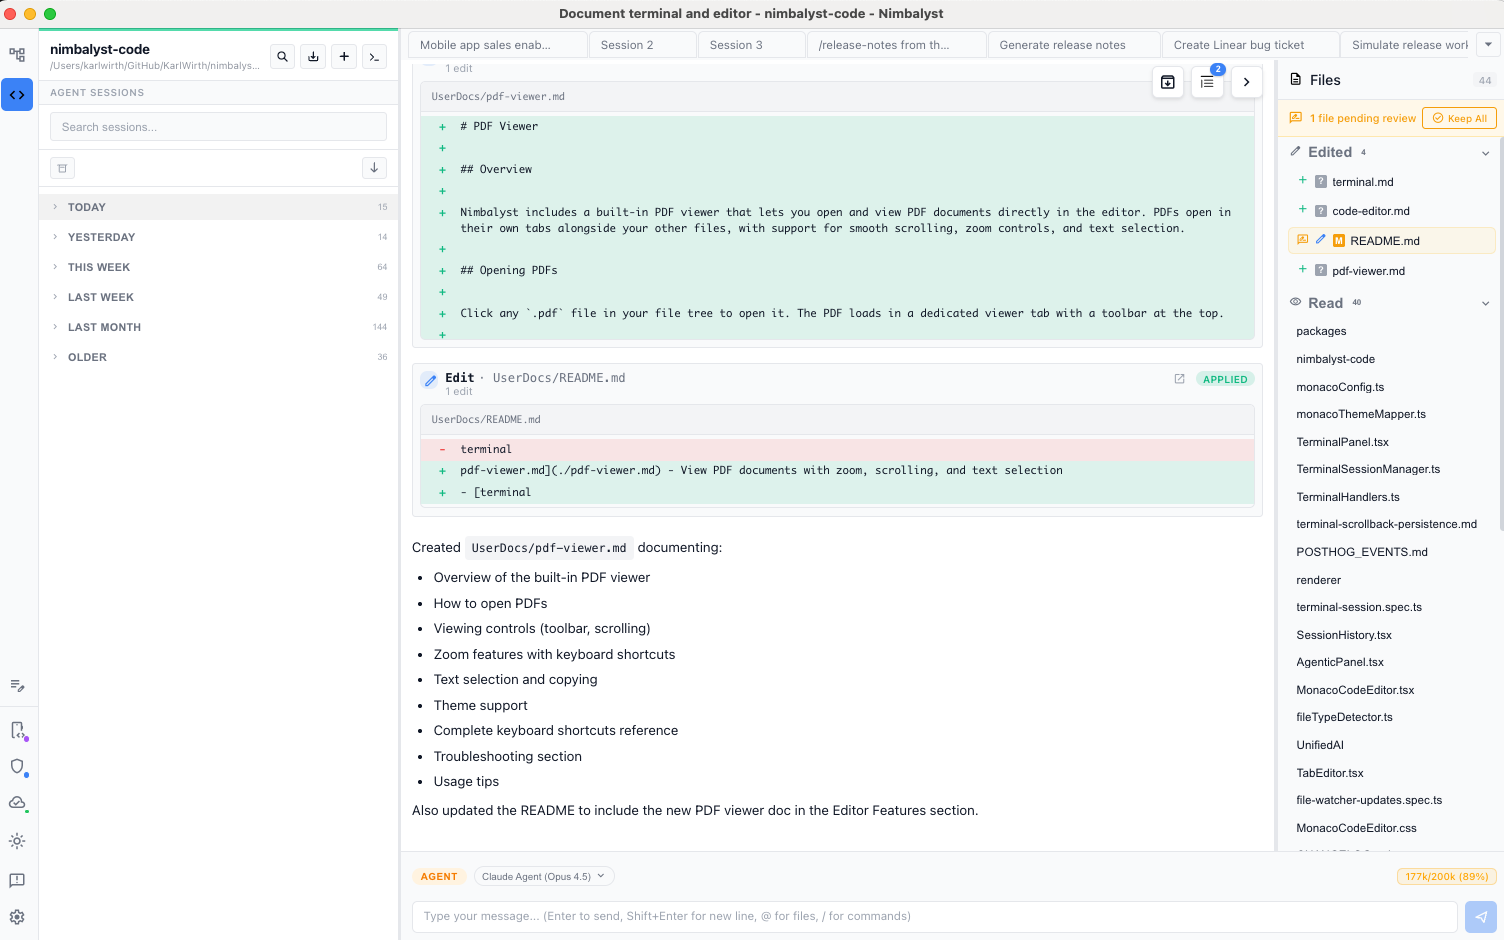This screenshot has height=940, width=1504.
Task: Click the import download icon in workspace header
Action: [x=313, y=57]
